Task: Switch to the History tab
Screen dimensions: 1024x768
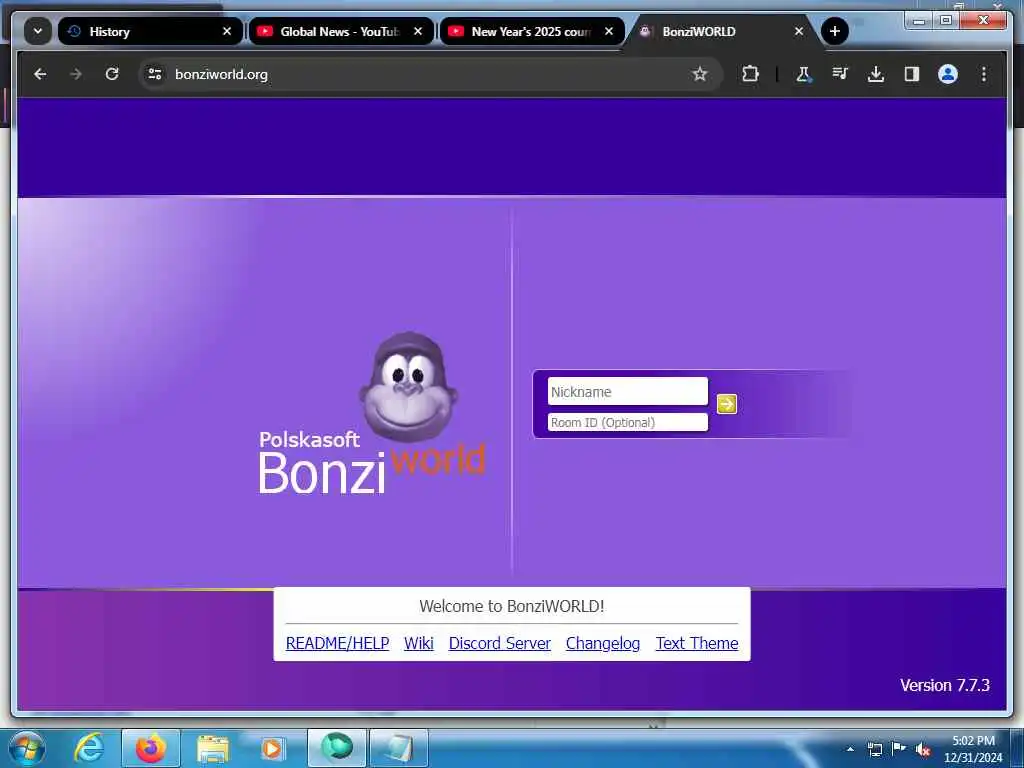Action: coord(150,31)
